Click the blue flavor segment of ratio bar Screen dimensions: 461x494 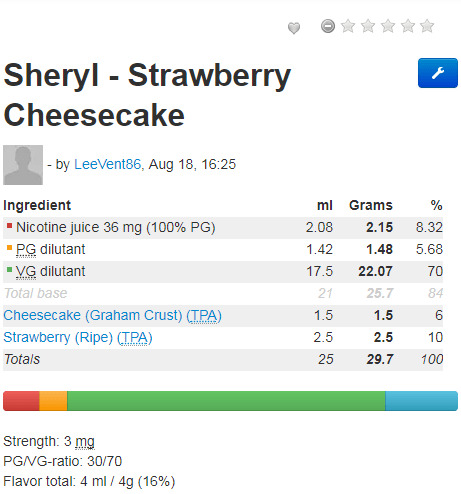(x=421, y=401)
